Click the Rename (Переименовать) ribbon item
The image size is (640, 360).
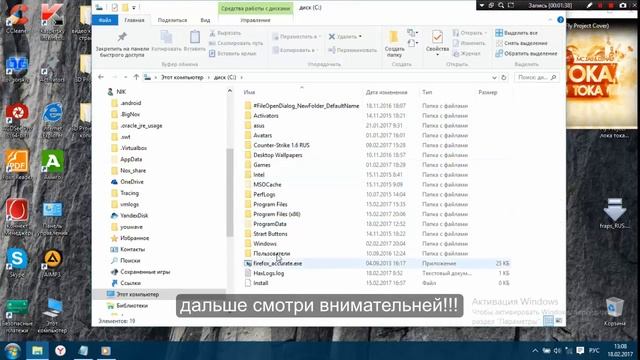click(353, 50)
